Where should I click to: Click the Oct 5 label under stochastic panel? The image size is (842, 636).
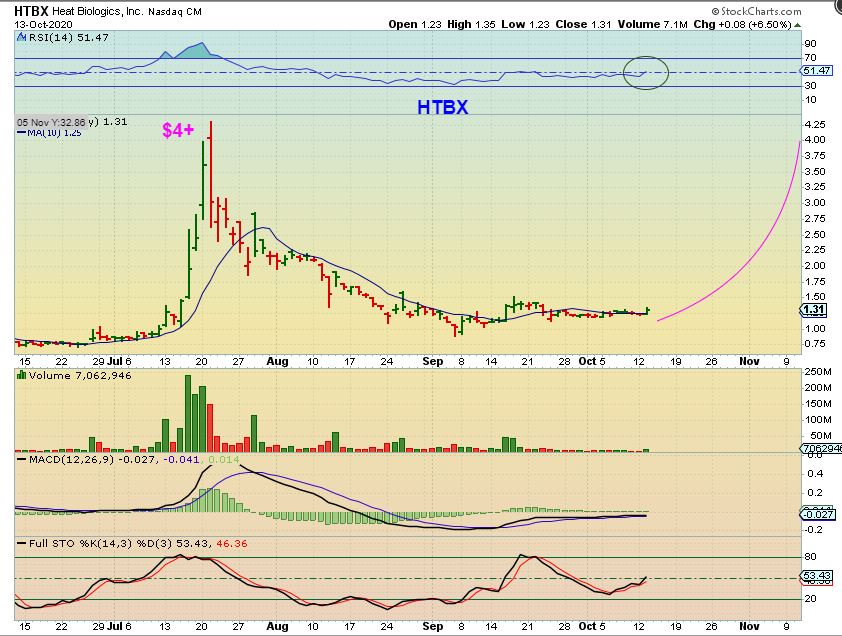(592, 626)
